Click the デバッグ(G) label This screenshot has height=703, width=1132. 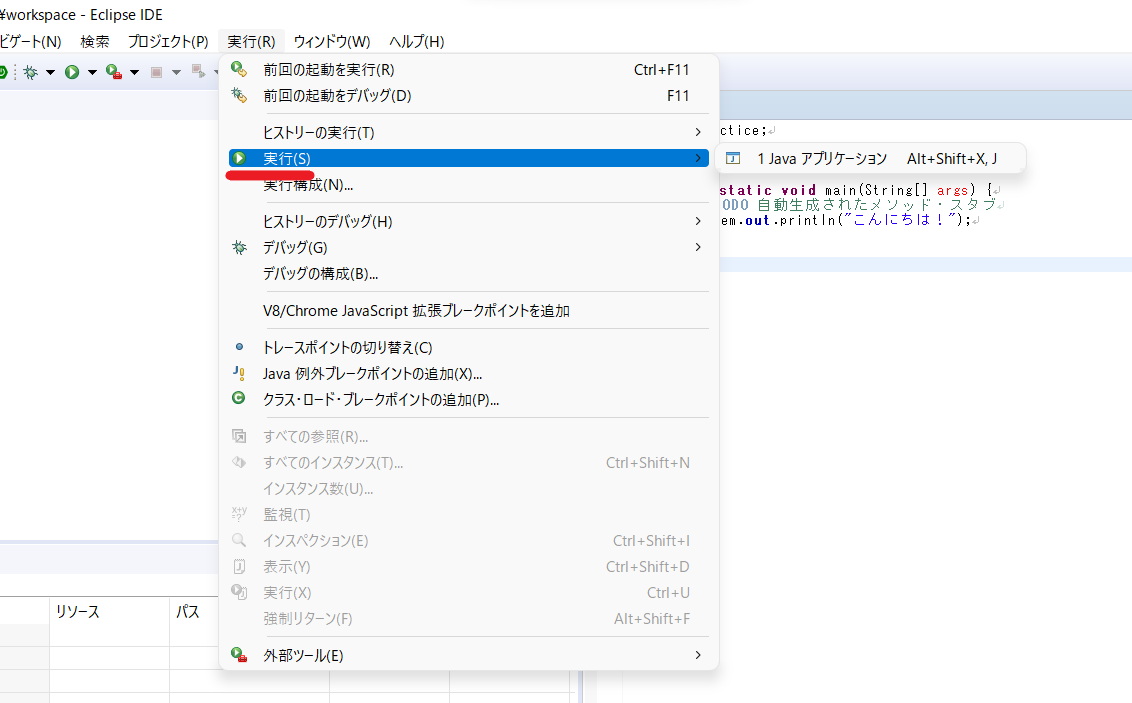295,248
